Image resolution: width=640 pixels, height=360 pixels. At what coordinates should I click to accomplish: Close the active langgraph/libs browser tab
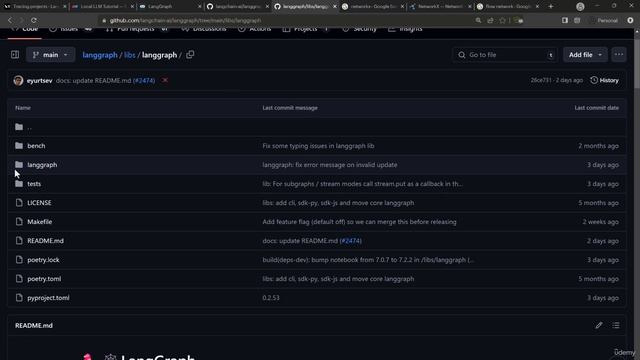[x=335, y=7]
